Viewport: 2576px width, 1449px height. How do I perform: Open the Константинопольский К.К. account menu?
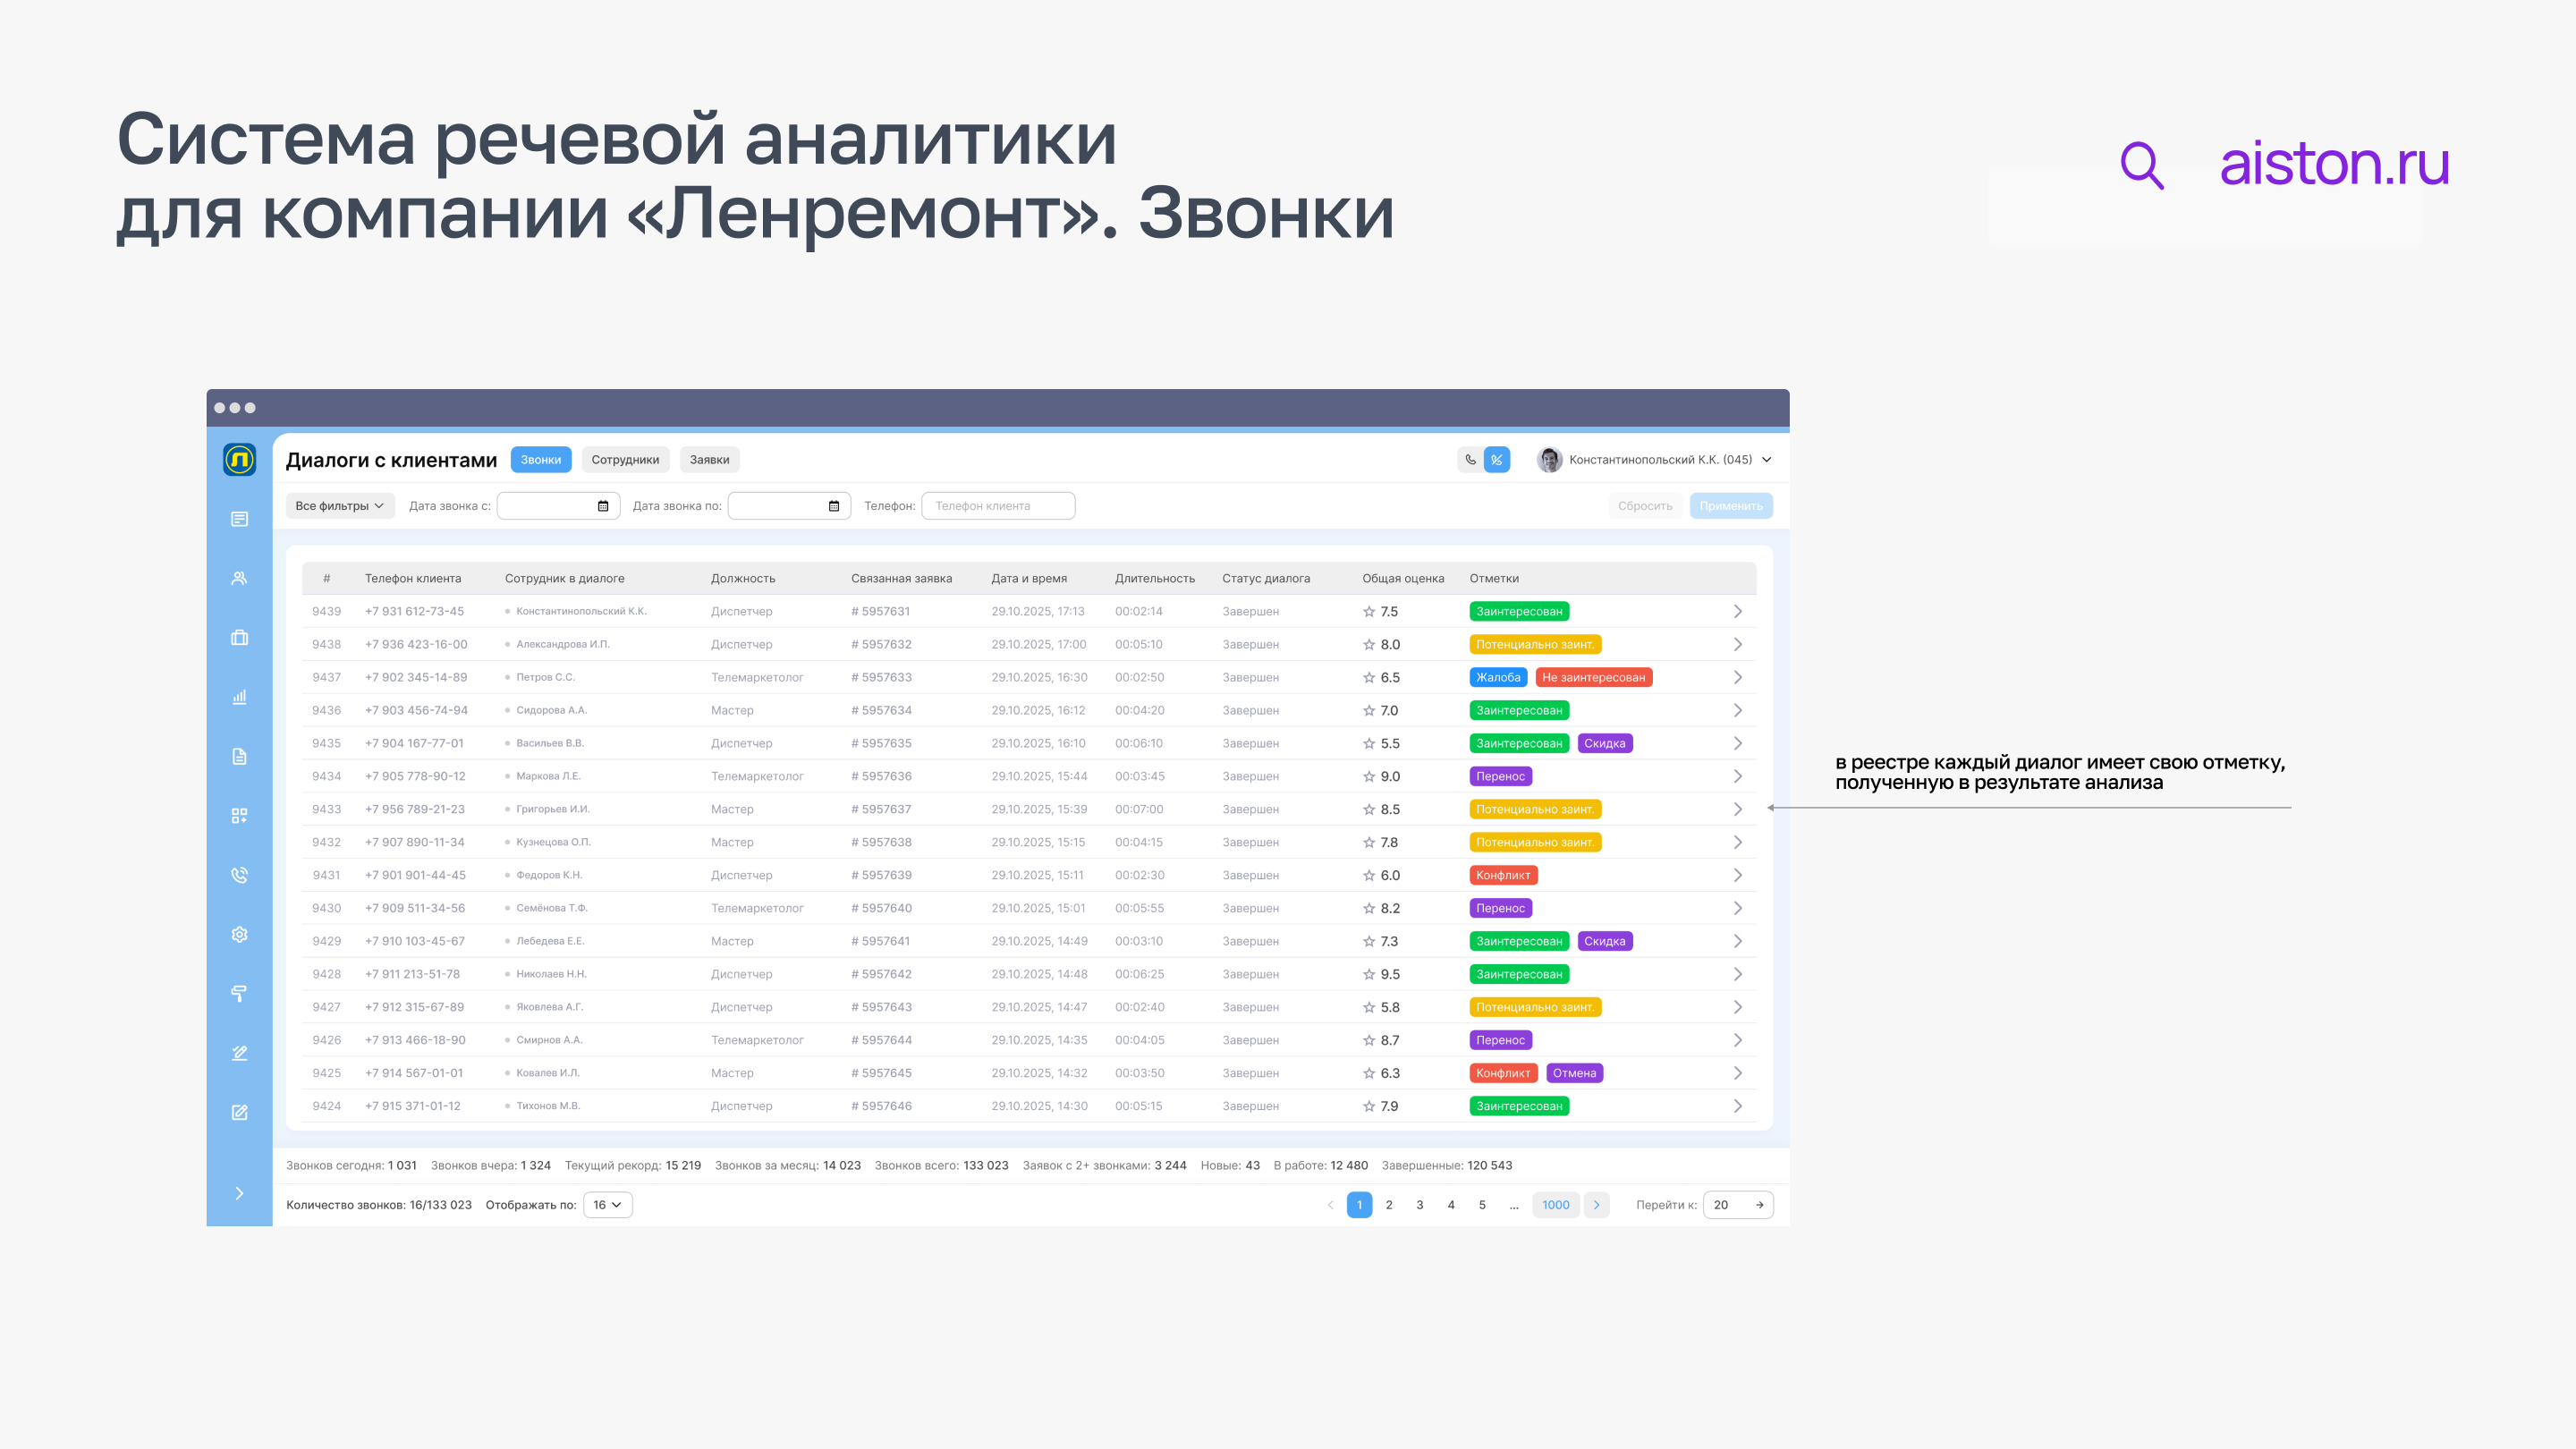click(1655, 460)
